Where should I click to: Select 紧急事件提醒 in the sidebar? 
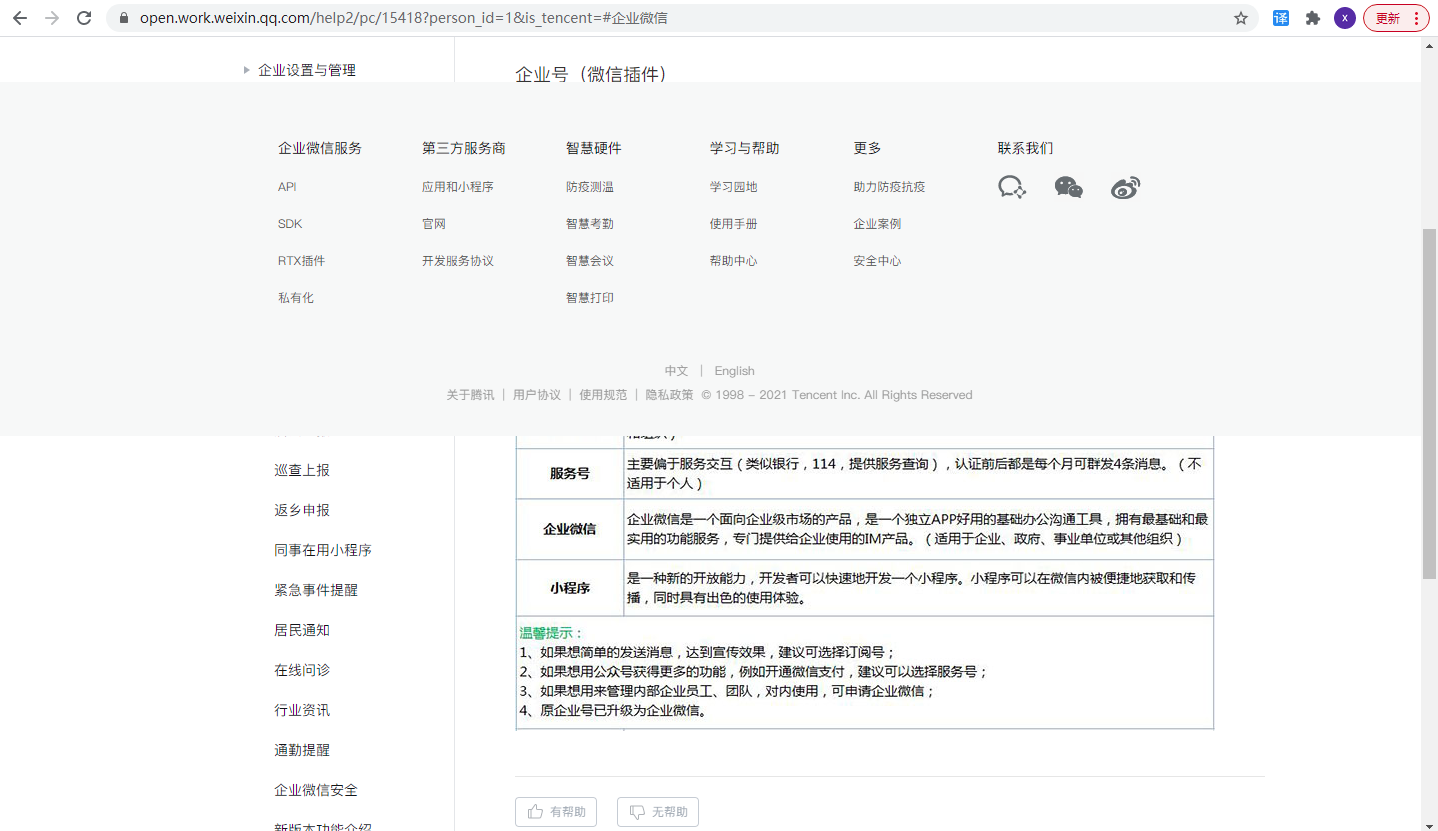[316, 590]
